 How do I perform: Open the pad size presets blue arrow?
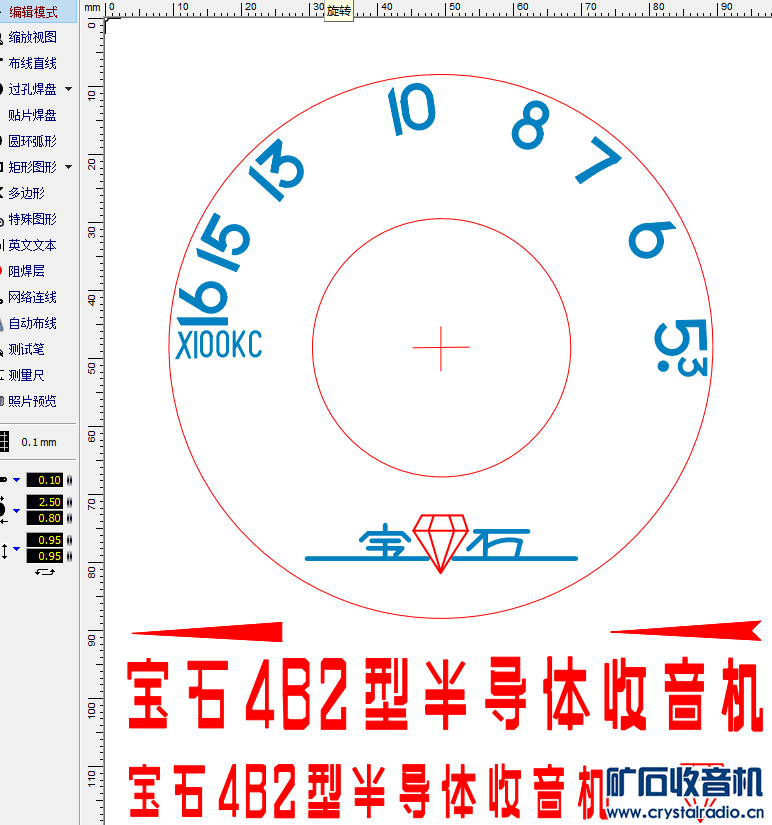pos(16,510)
